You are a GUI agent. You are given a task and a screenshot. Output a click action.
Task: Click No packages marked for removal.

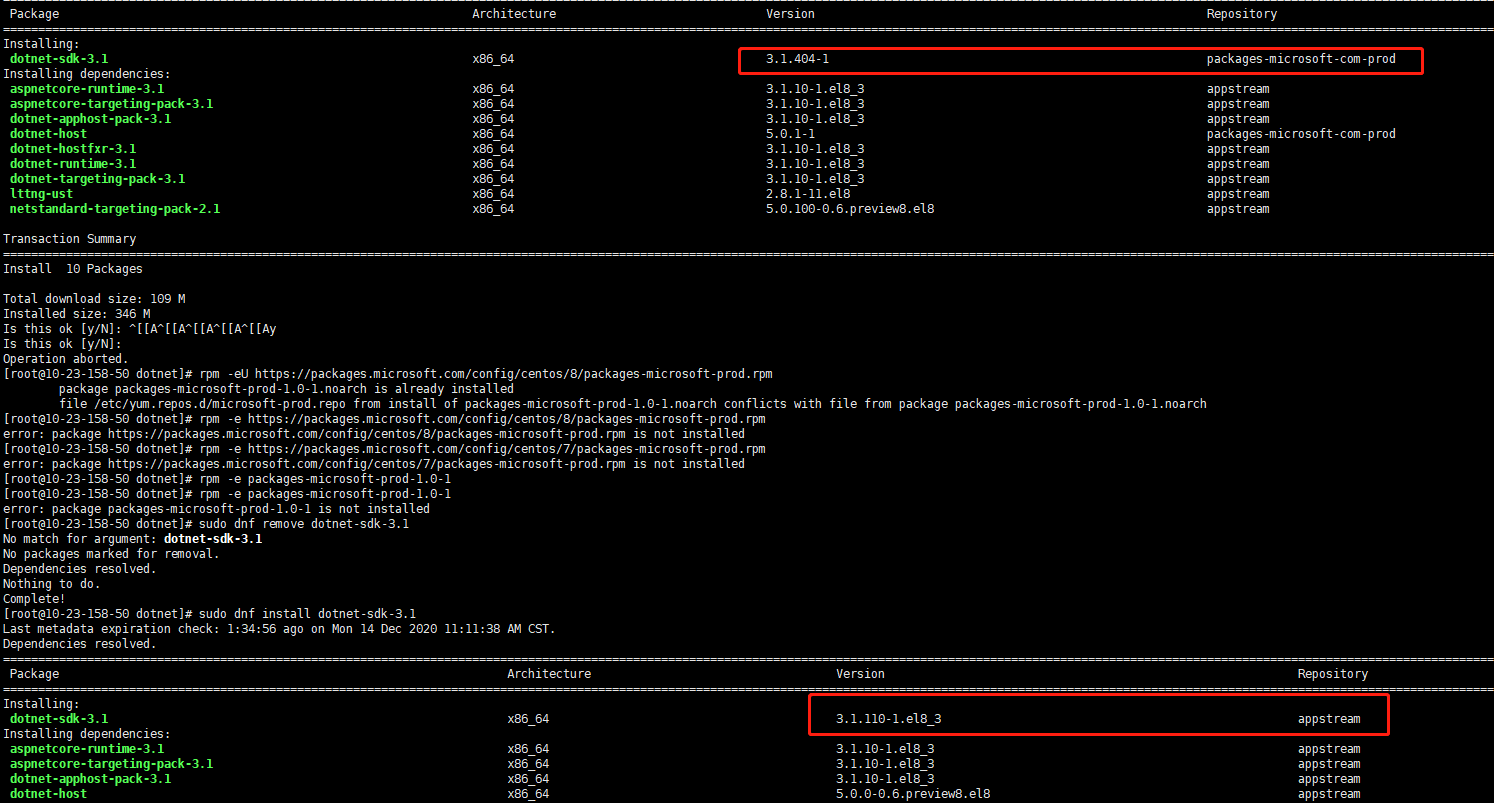coord(111,554)
